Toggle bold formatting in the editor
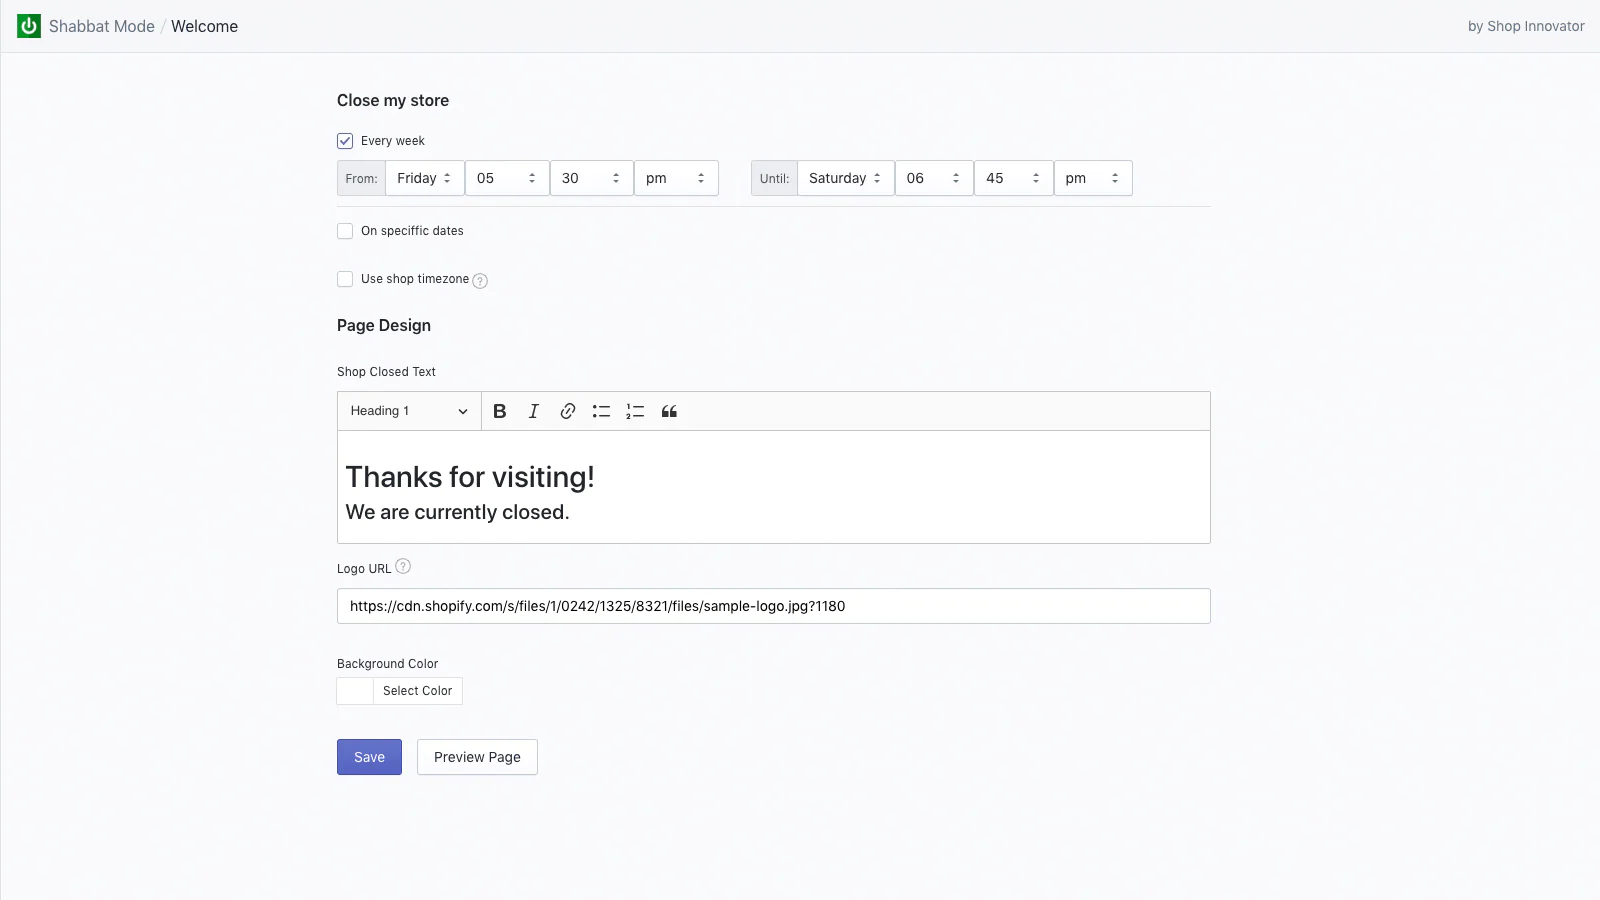The width and height of the screenshot is (1600, 900). 500,411
